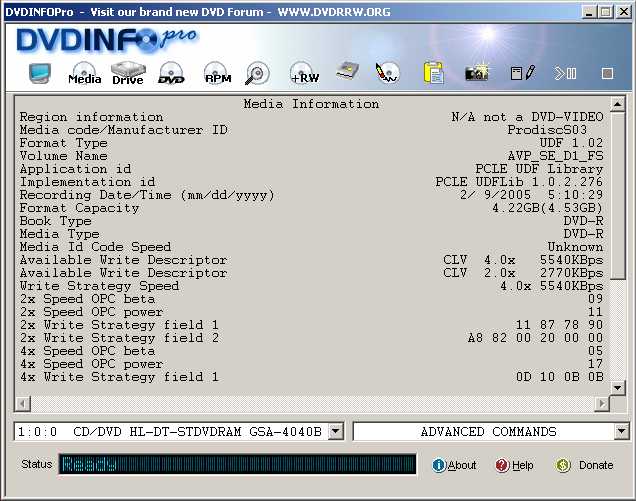This screenshot has width=636, height=501.
Task: Click 'A8 82 00 20 00 00' value
Action: tap(535, 338)
